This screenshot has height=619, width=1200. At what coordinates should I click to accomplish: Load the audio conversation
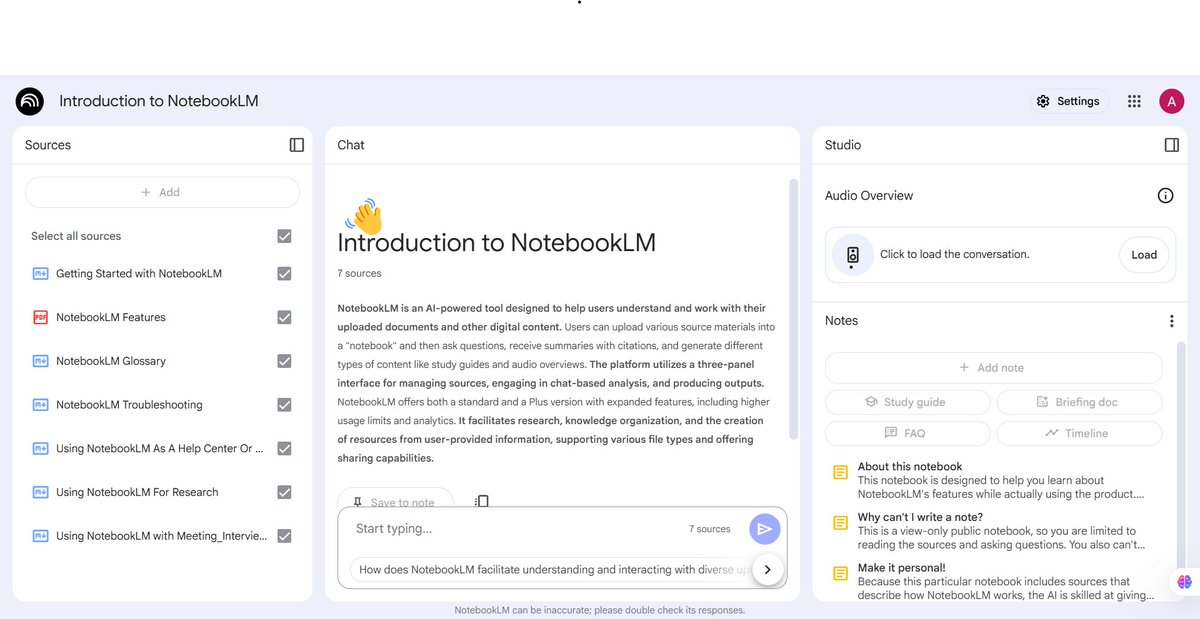tap(1143, 255)
